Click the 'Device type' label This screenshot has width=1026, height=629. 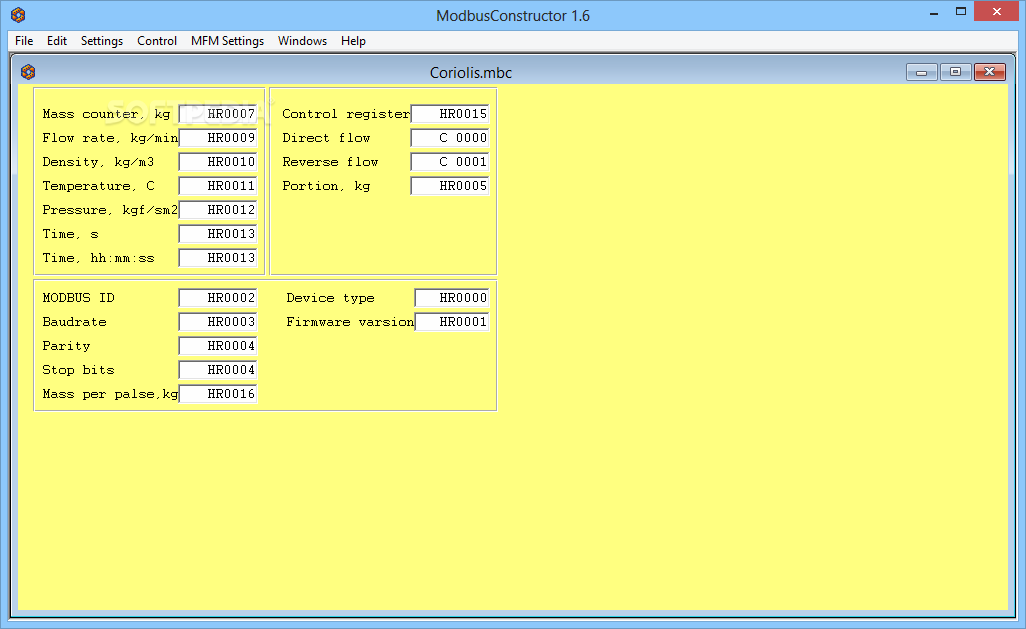coord(330,298)
